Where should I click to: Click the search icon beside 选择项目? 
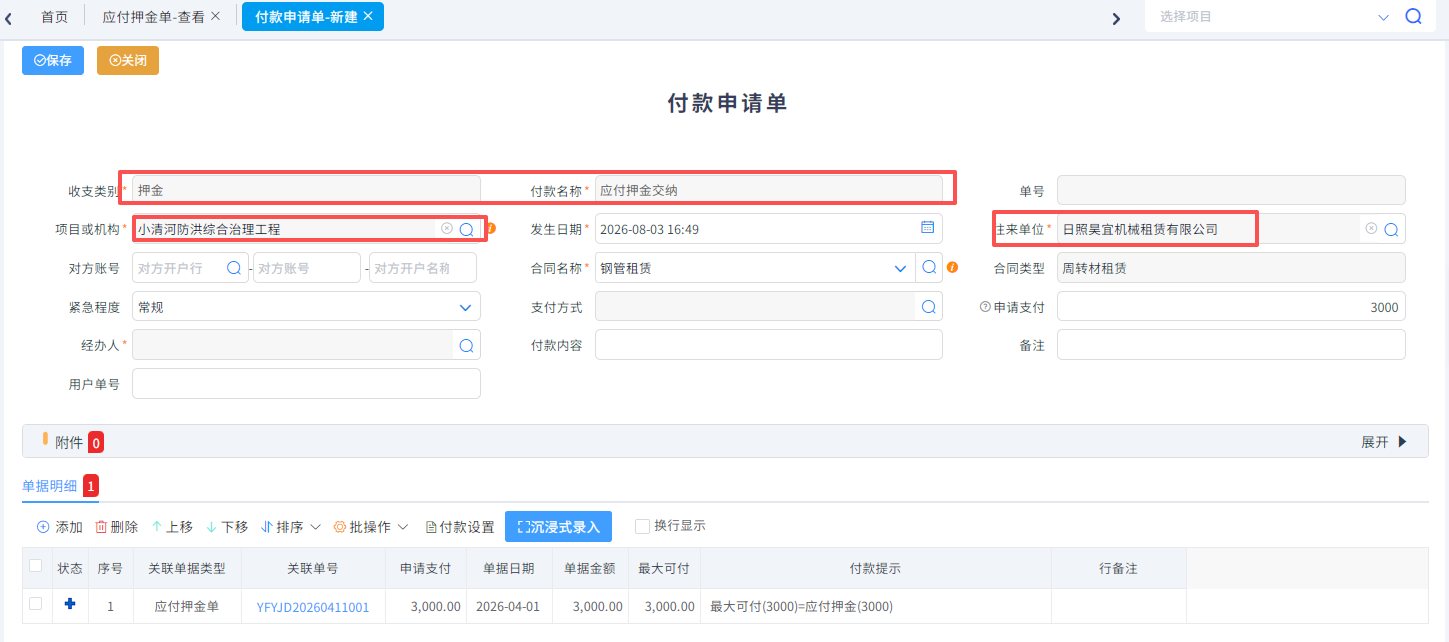pyautogui.click(x=1413, y=17)
